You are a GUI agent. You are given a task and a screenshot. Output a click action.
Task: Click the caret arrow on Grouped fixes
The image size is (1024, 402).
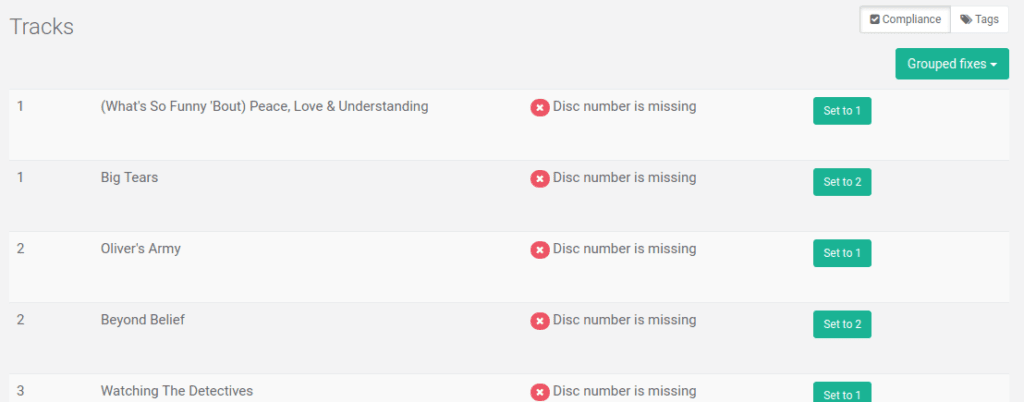click(x=994, y=65)
